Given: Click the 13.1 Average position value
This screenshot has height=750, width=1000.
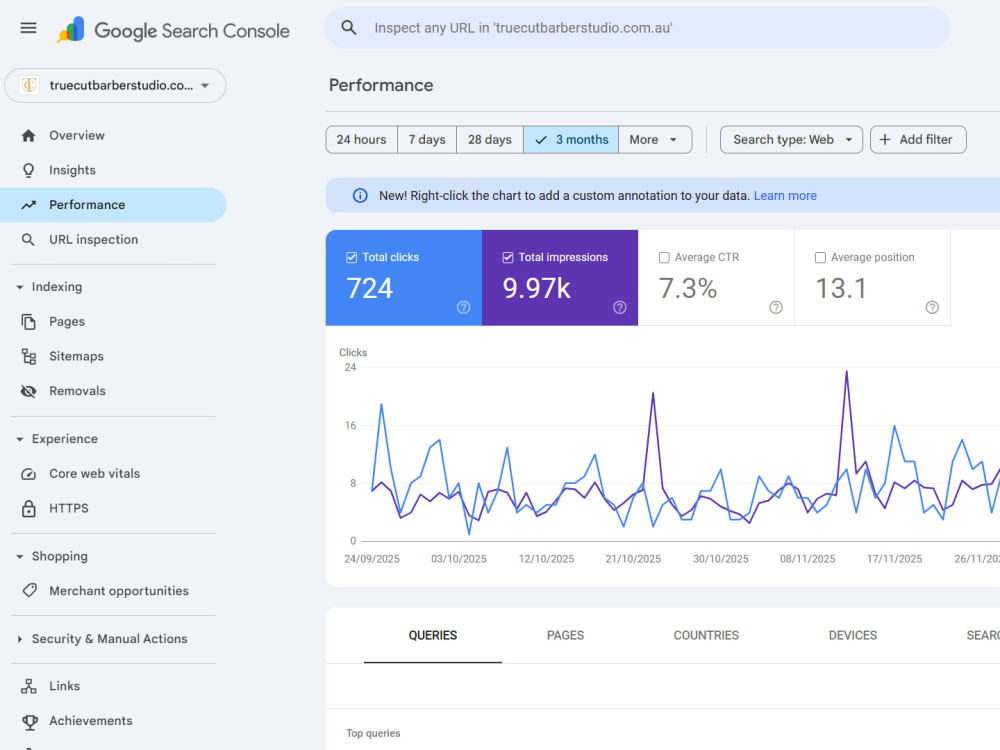Looking at the screenshot, I should pos(841,288).
